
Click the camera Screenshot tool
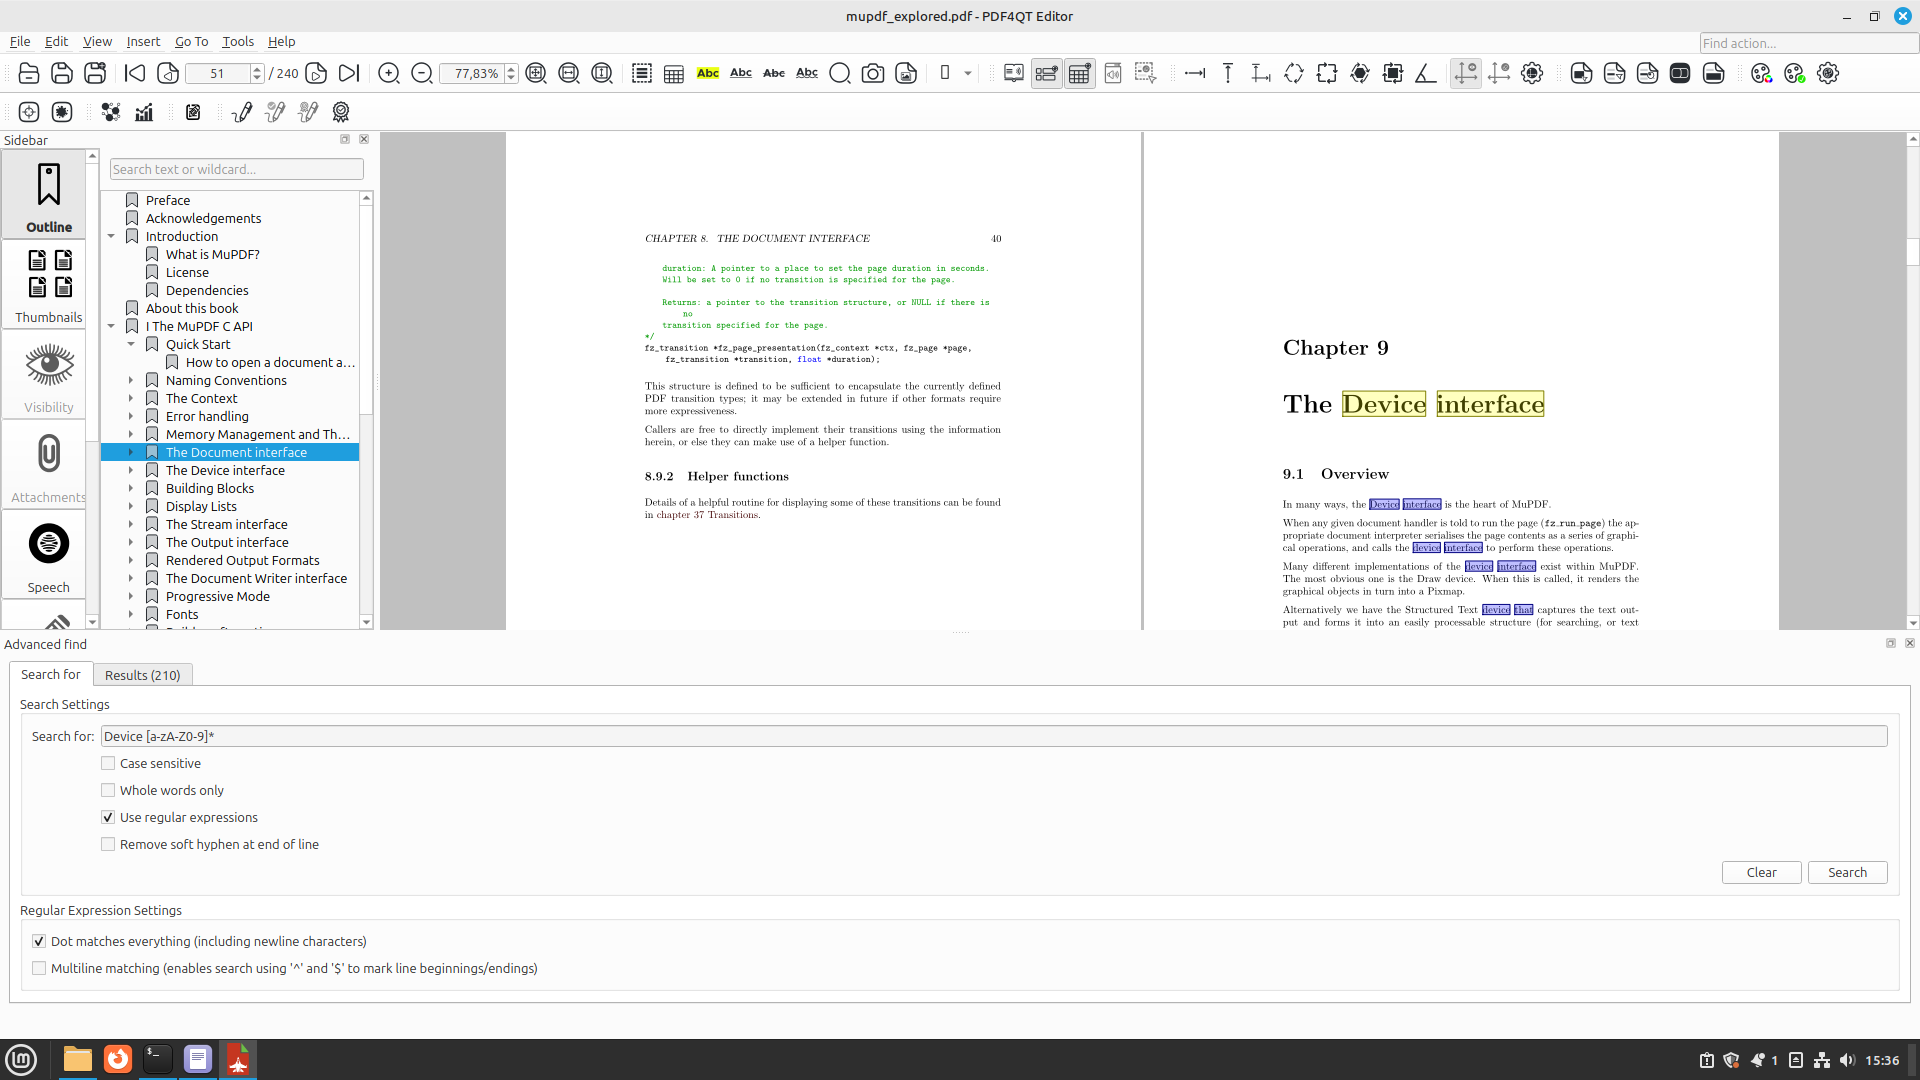[873, 73]
